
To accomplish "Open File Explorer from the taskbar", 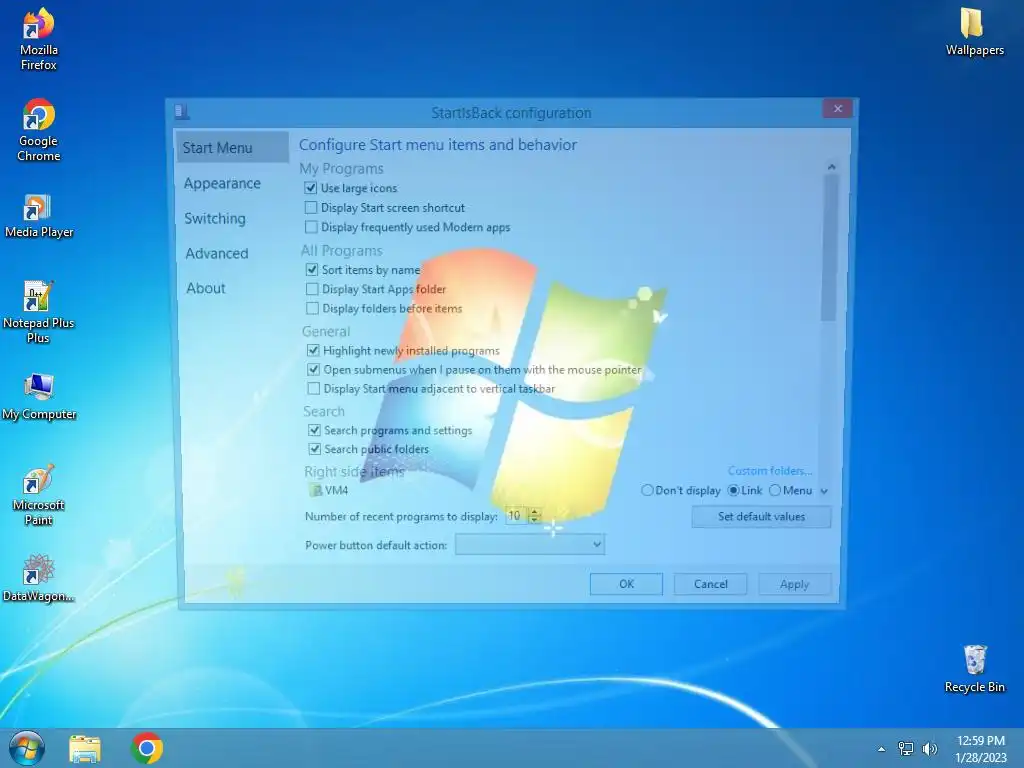I will (x=85, y=749).
